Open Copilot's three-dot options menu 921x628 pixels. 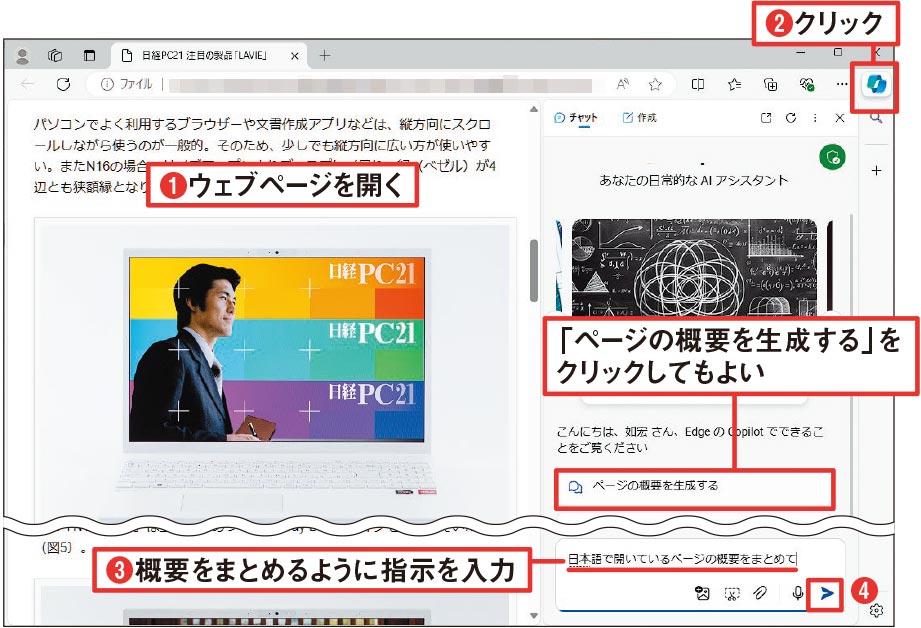(815, 117)
